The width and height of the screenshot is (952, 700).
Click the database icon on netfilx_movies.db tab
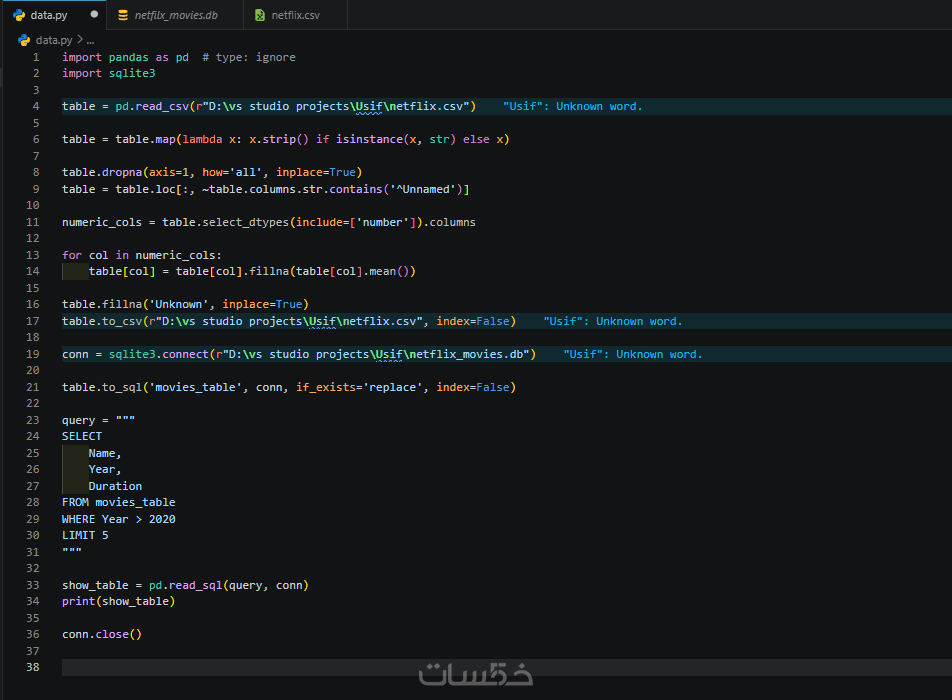(x=123, y=15)
